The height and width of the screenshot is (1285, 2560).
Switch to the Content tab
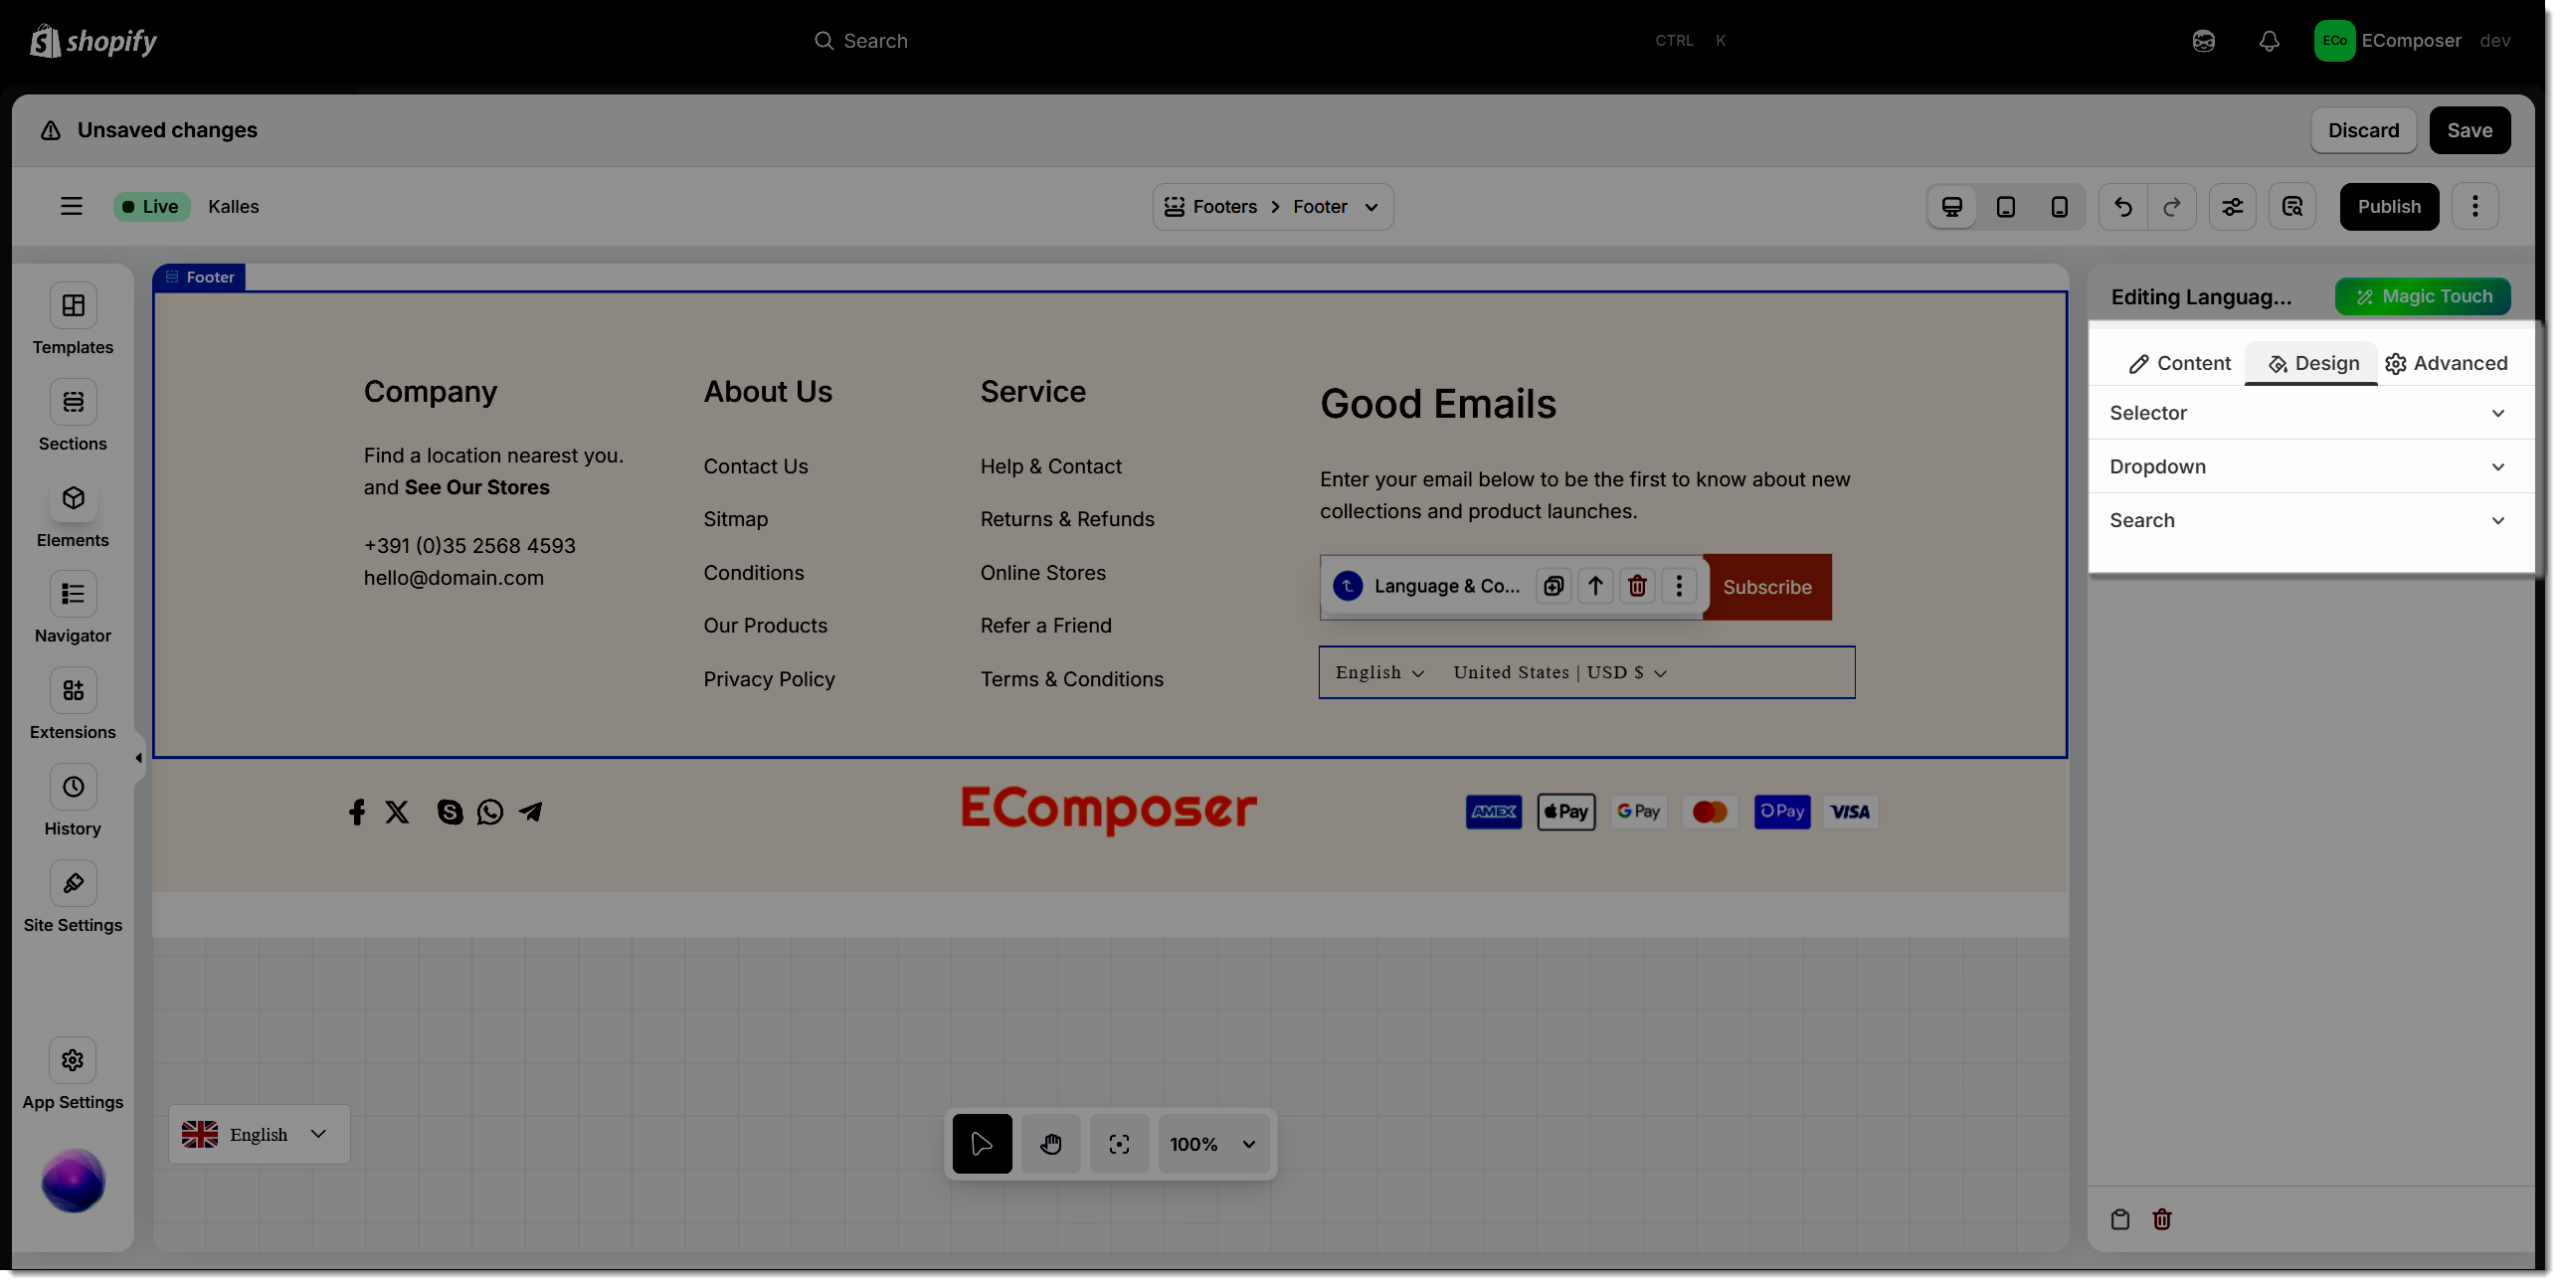tap(2180, 363)
